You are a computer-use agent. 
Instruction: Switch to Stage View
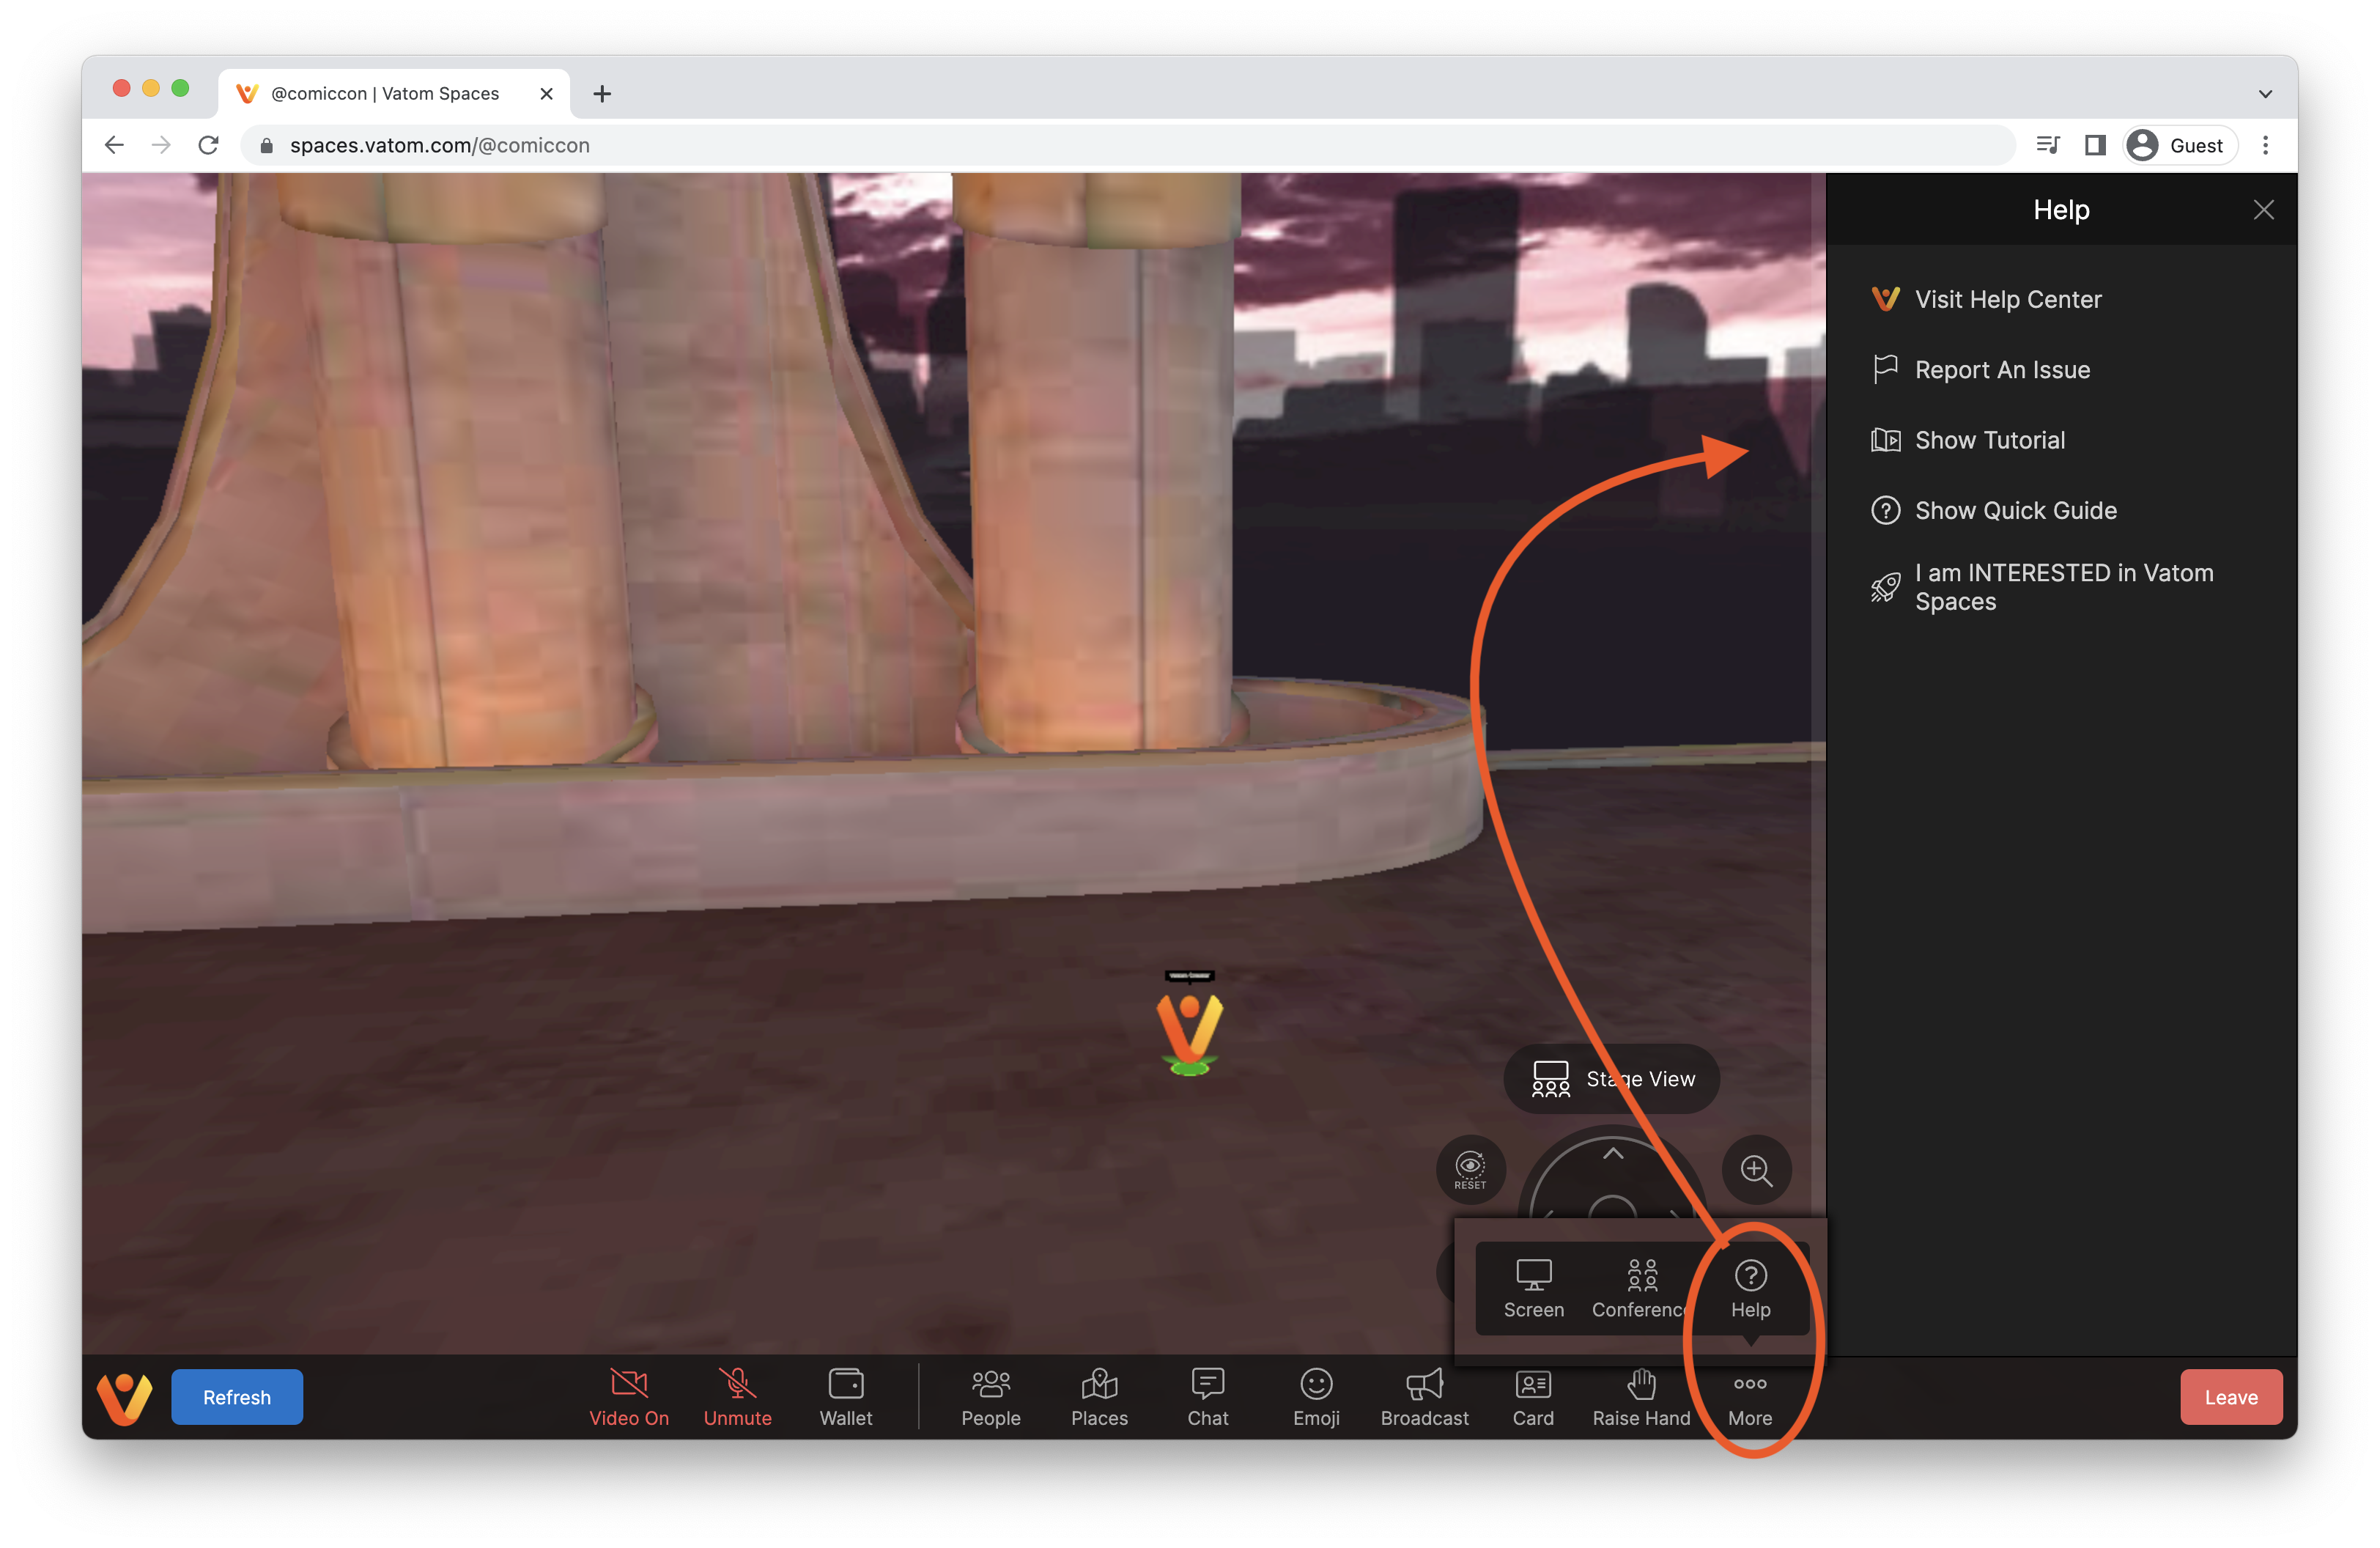1611,1079
